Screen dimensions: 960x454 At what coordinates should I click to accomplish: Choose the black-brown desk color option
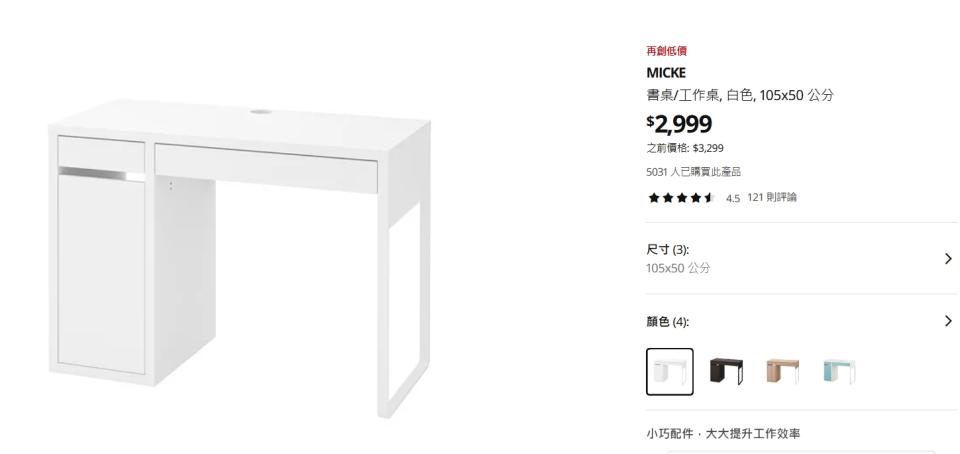pos(726,372)
